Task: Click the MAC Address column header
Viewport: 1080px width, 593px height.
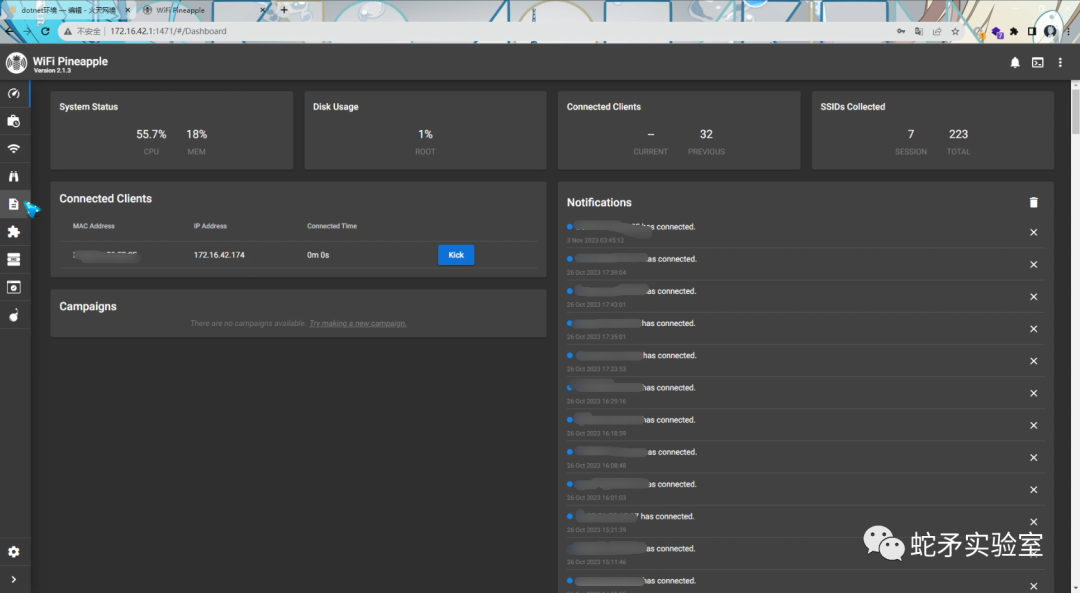Action: [x=94, y=226]
